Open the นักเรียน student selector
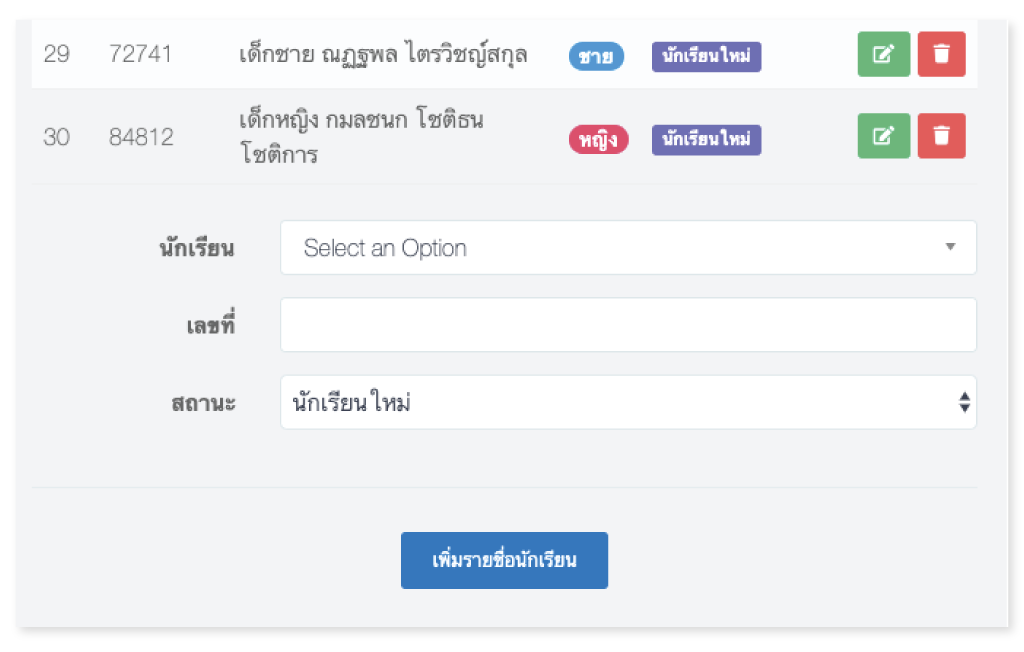Screen dimensions: 1024x652 tap(628, 247)
